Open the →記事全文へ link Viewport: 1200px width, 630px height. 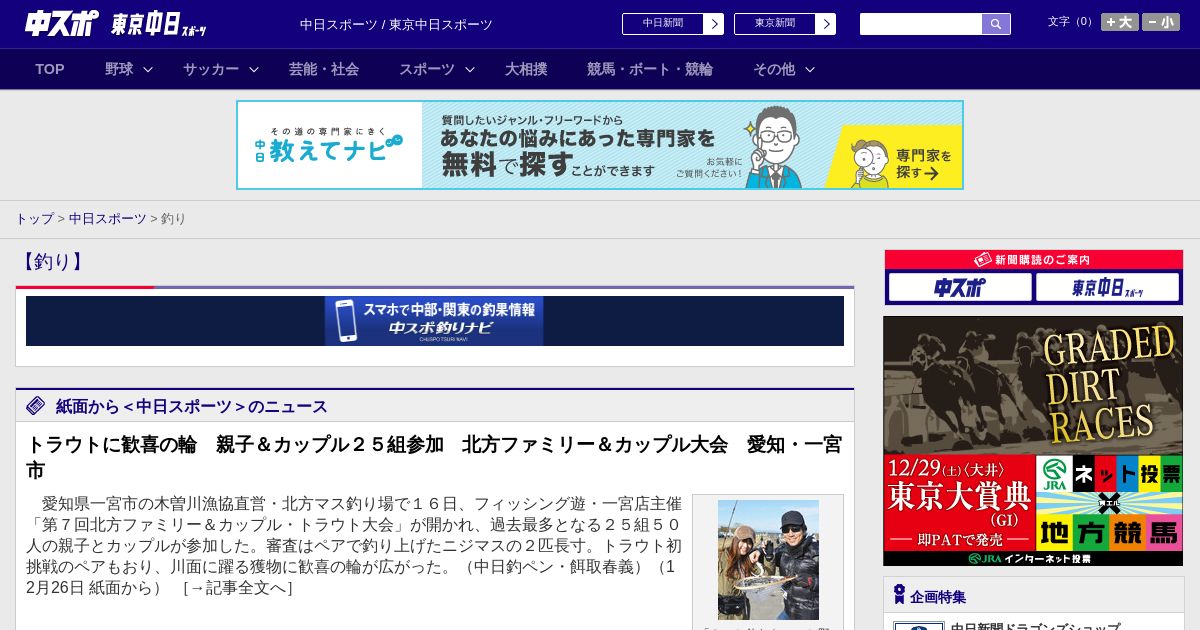pos(238,588)
